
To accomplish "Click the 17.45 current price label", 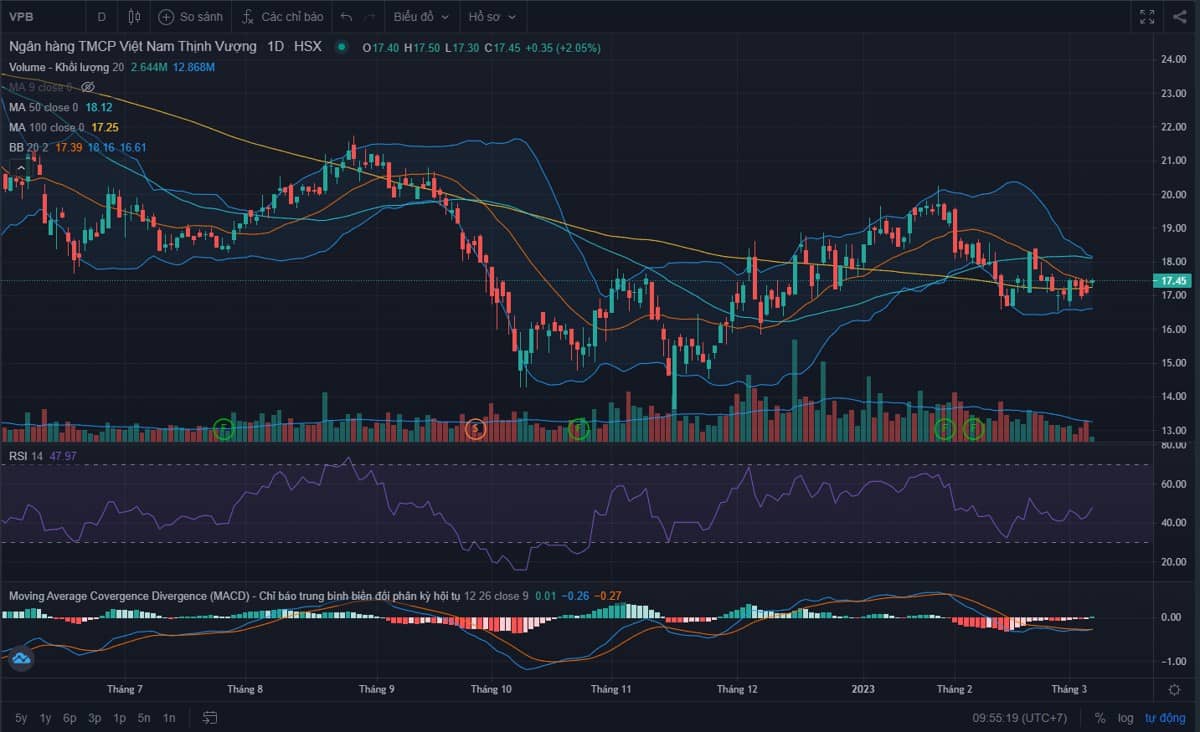I will pyautogui.click(x=1173, y=281).
